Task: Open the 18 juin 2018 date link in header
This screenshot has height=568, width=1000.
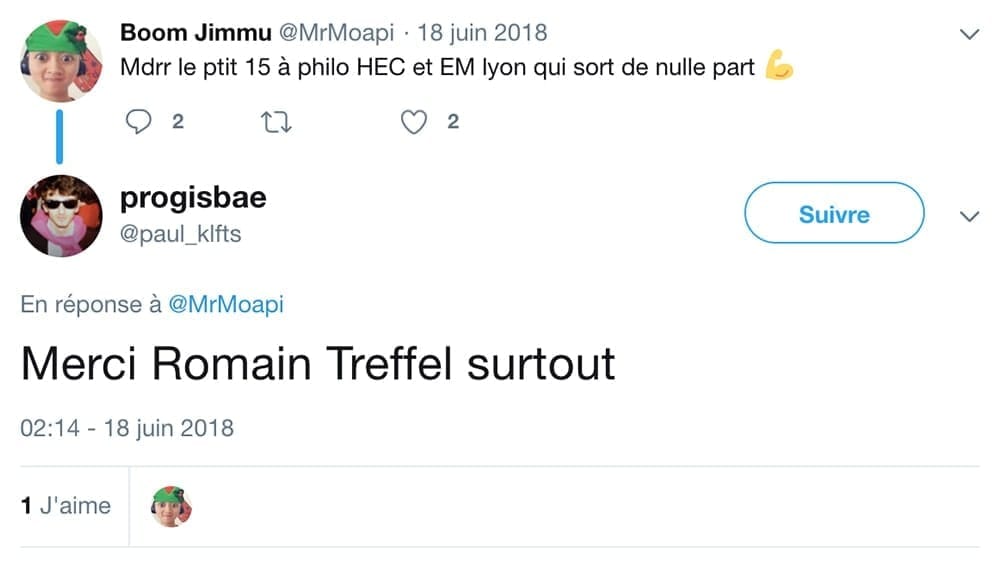Action: coord(482,32)
